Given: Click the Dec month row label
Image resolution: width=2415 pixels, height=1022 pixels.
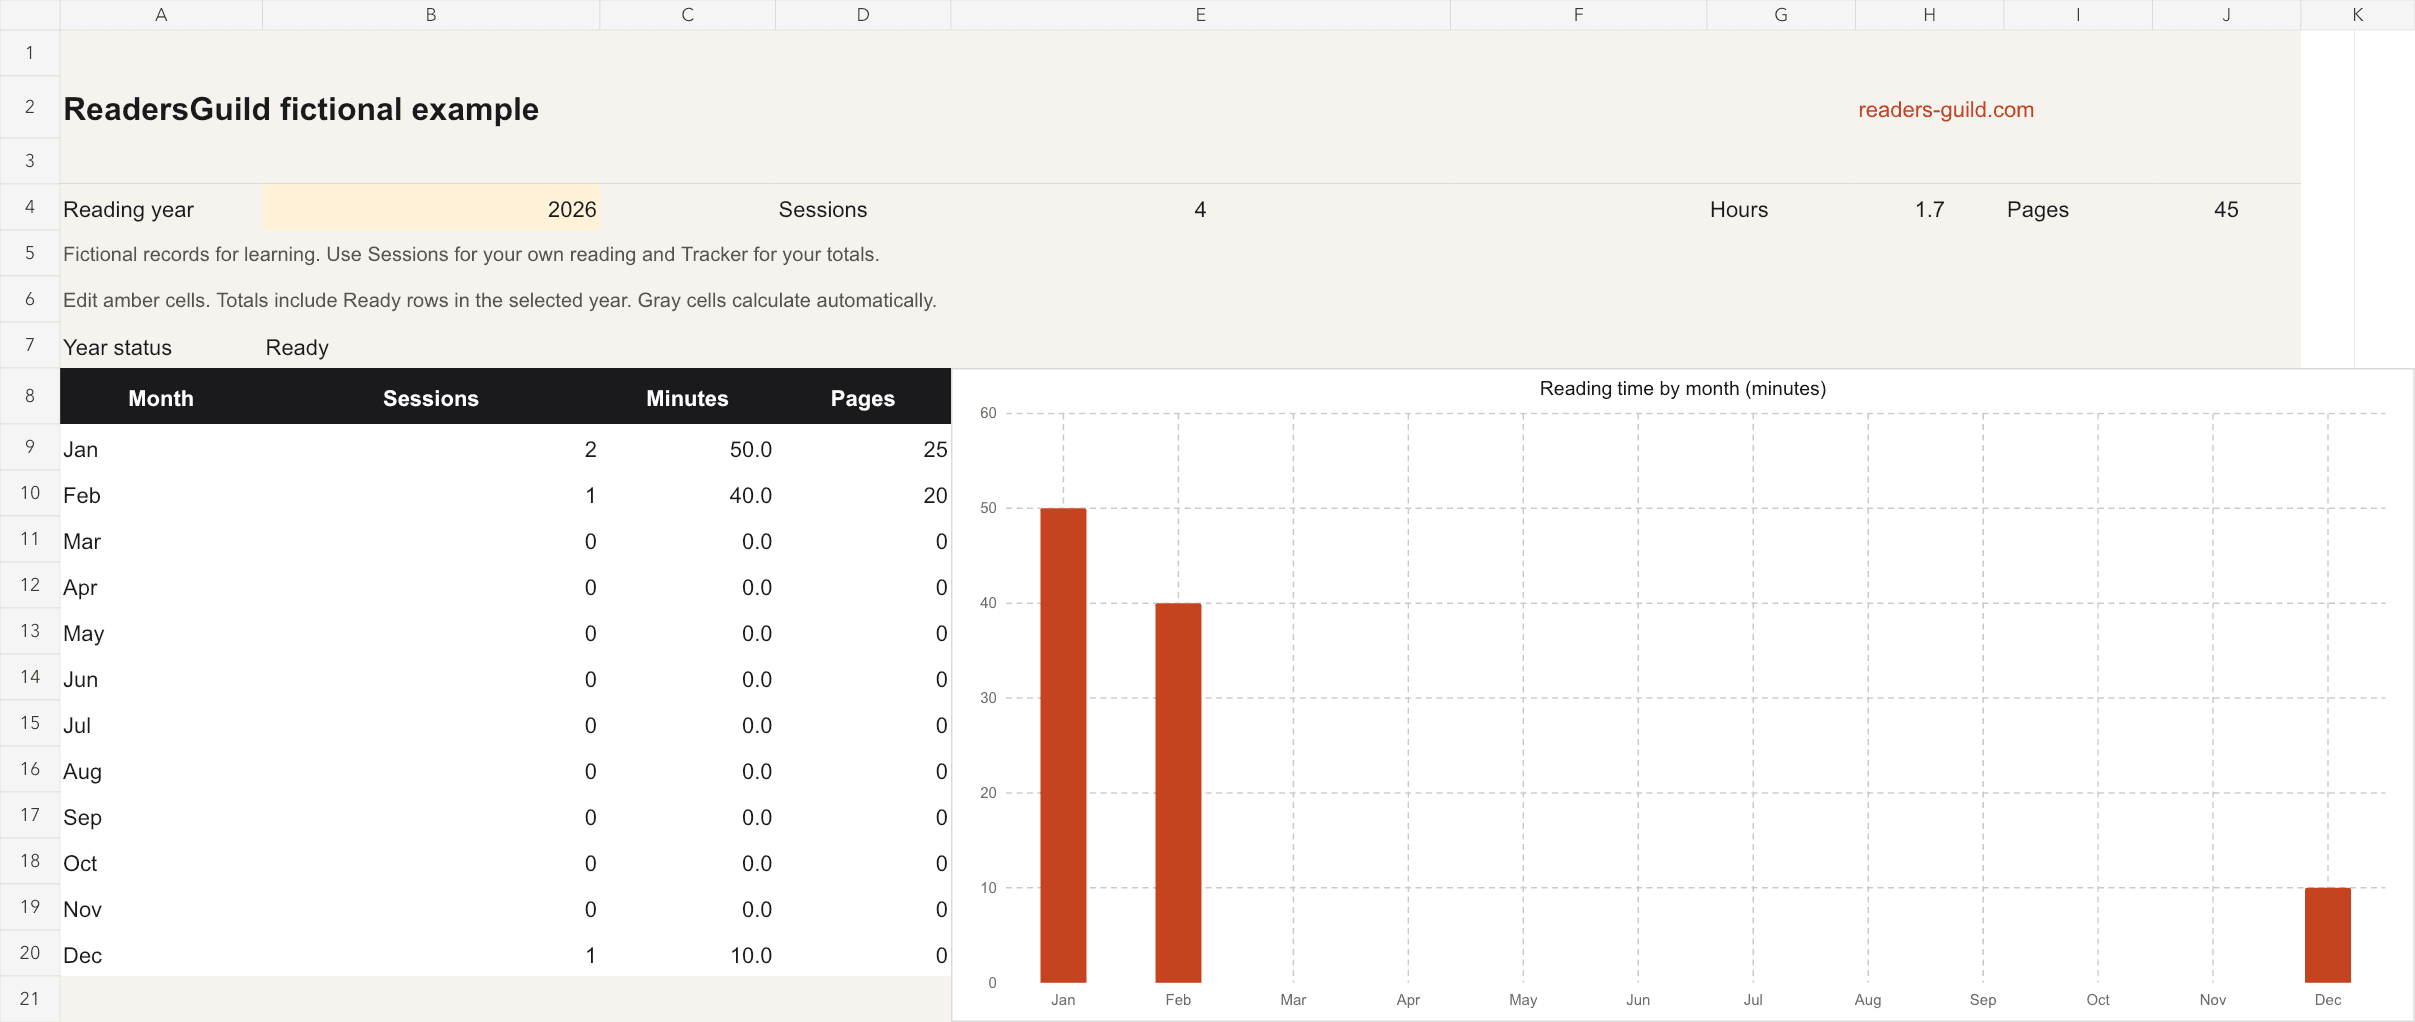Looking at the screenshot, I should (x=83, y=956).
